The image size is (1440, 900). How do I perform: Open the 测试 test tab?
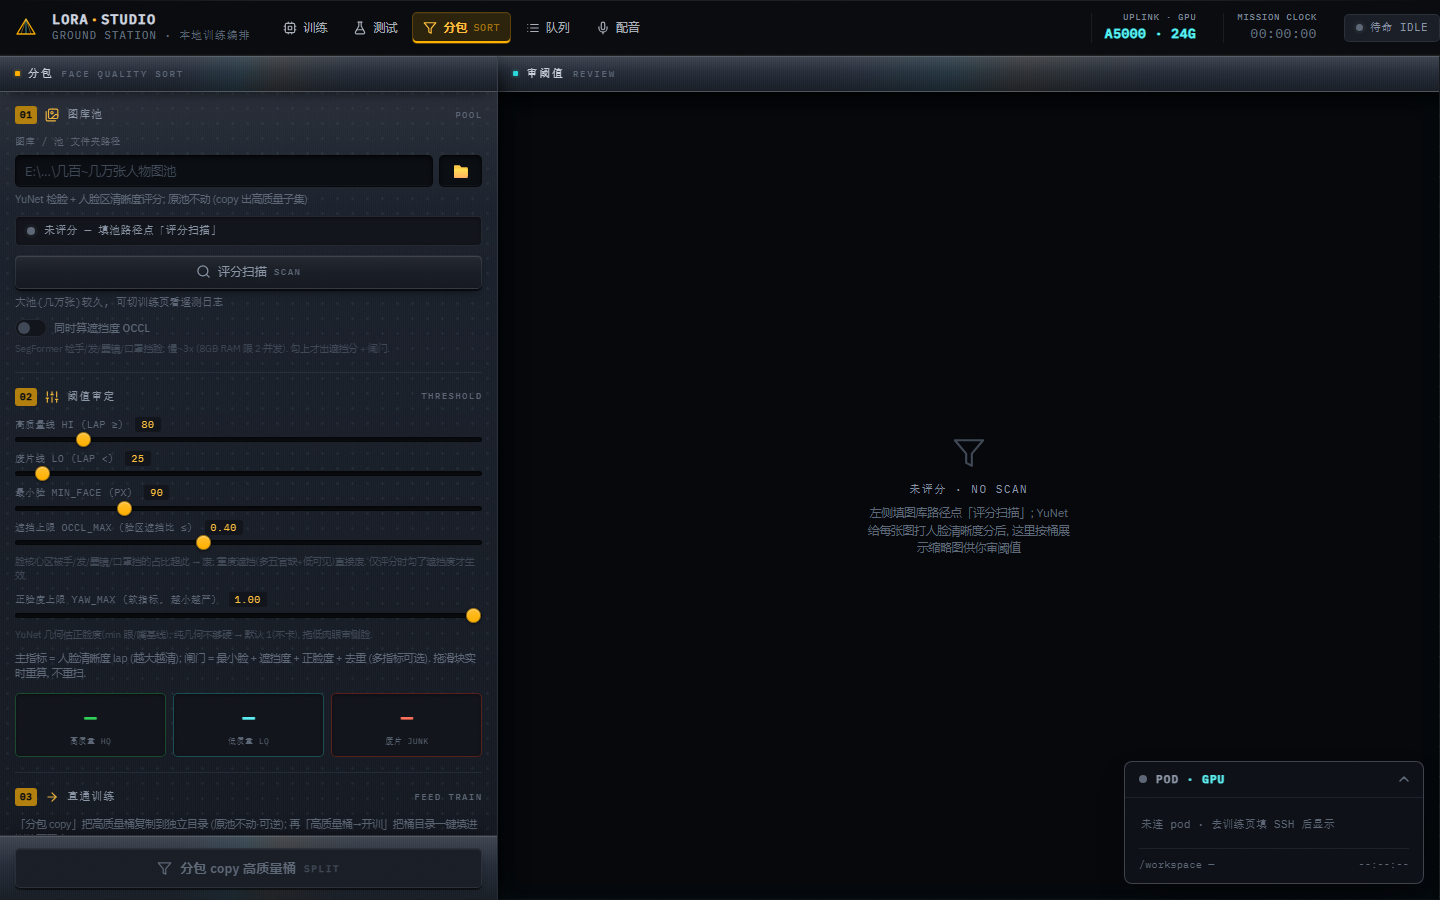tap(375, 28)
